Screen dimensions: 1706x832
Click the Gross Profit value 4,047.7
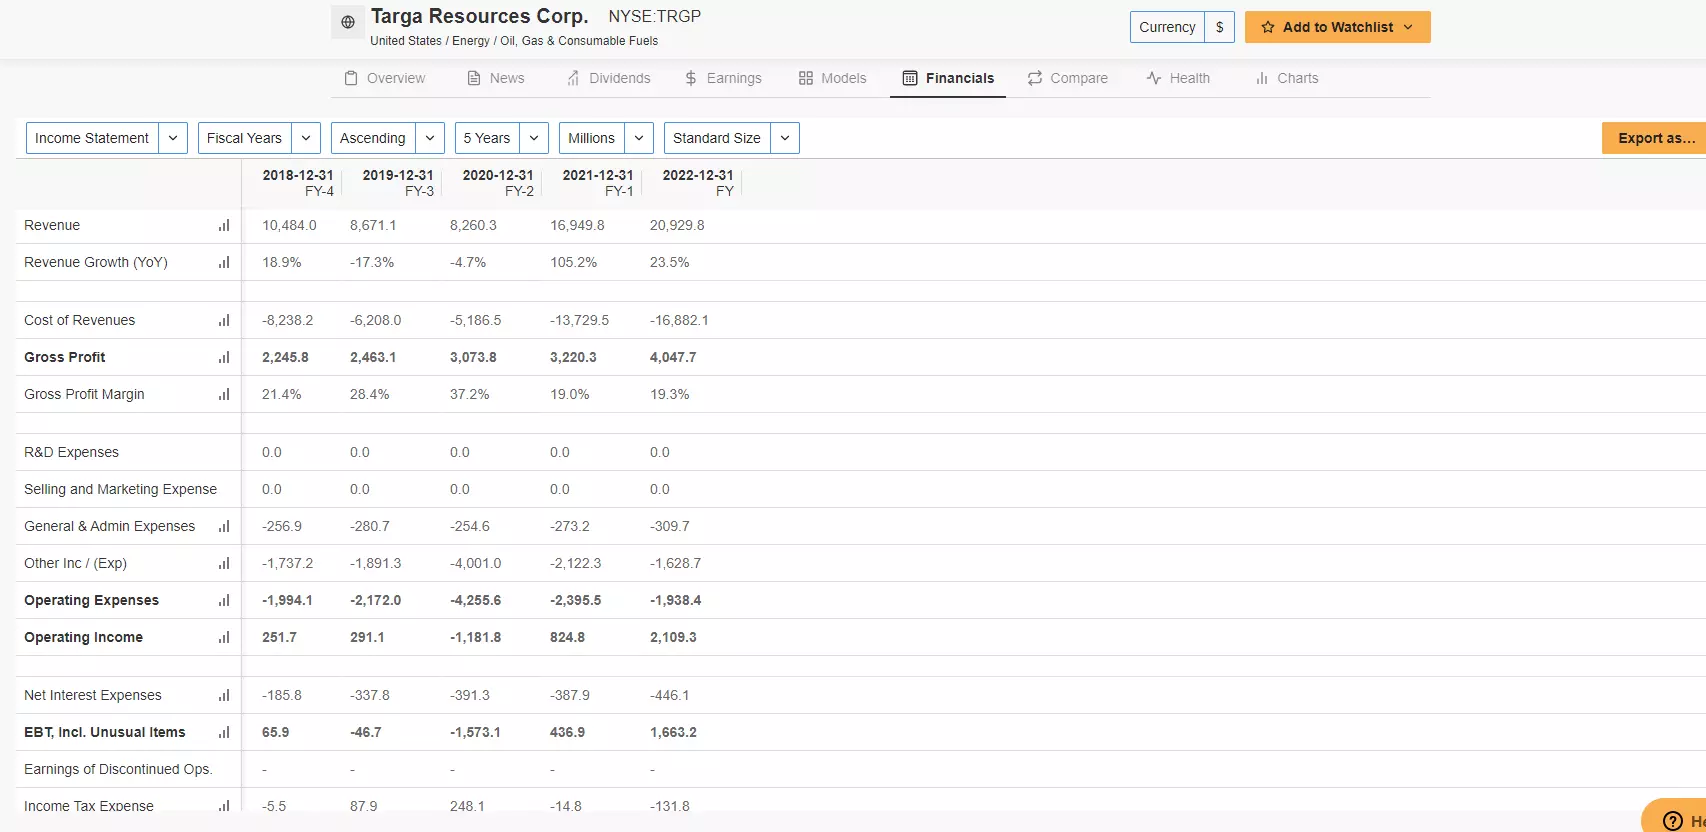pyautogui.click(x=673, y=358)
